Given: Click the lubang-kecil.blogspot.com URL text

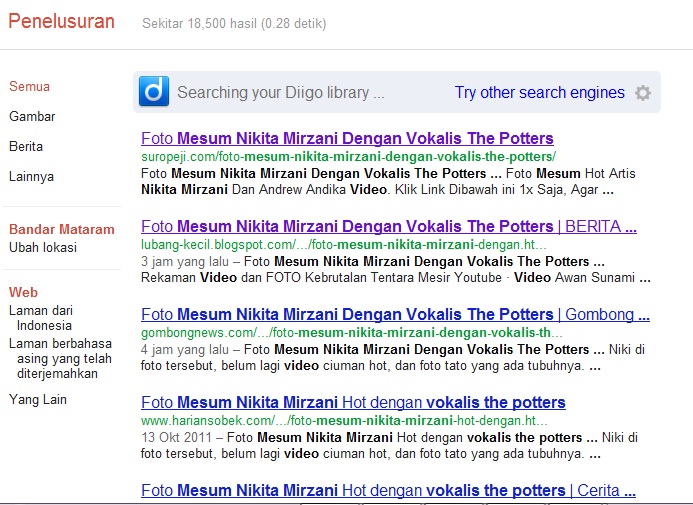Looking at the screenshot, I should (343, 244).
